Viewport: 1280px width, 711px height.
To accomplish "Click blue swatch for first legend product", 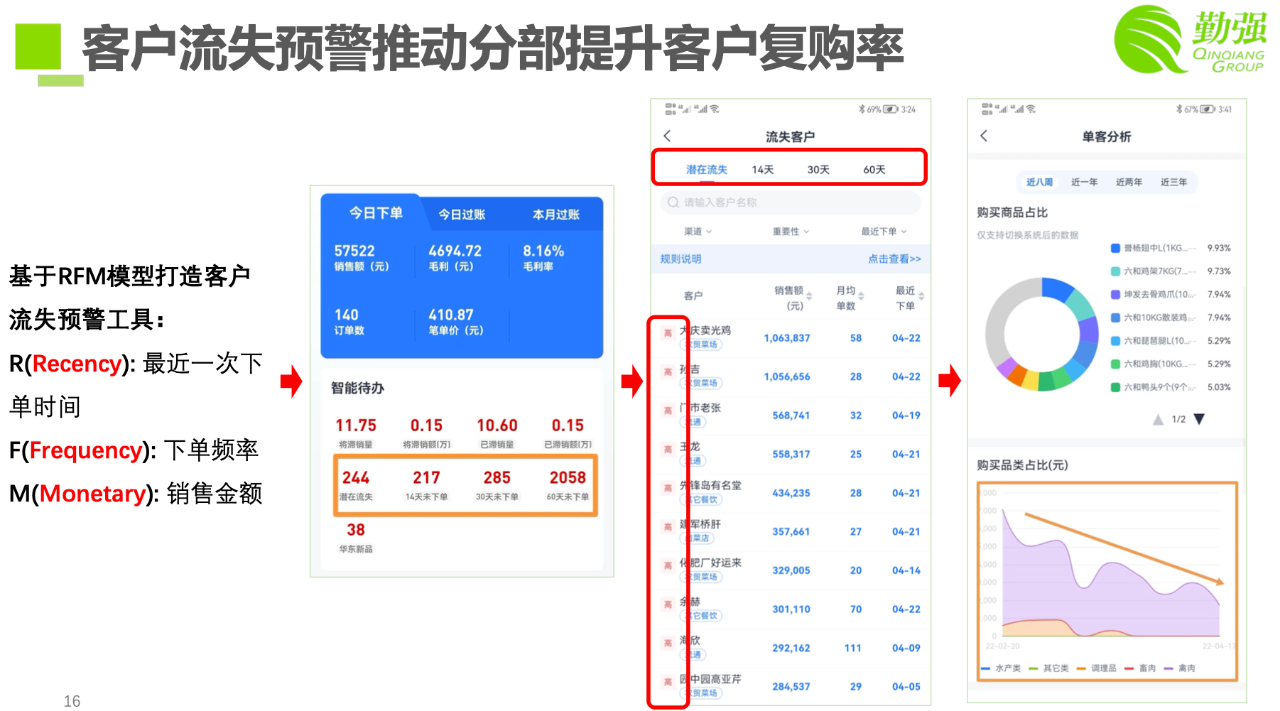I will 1115,248.
